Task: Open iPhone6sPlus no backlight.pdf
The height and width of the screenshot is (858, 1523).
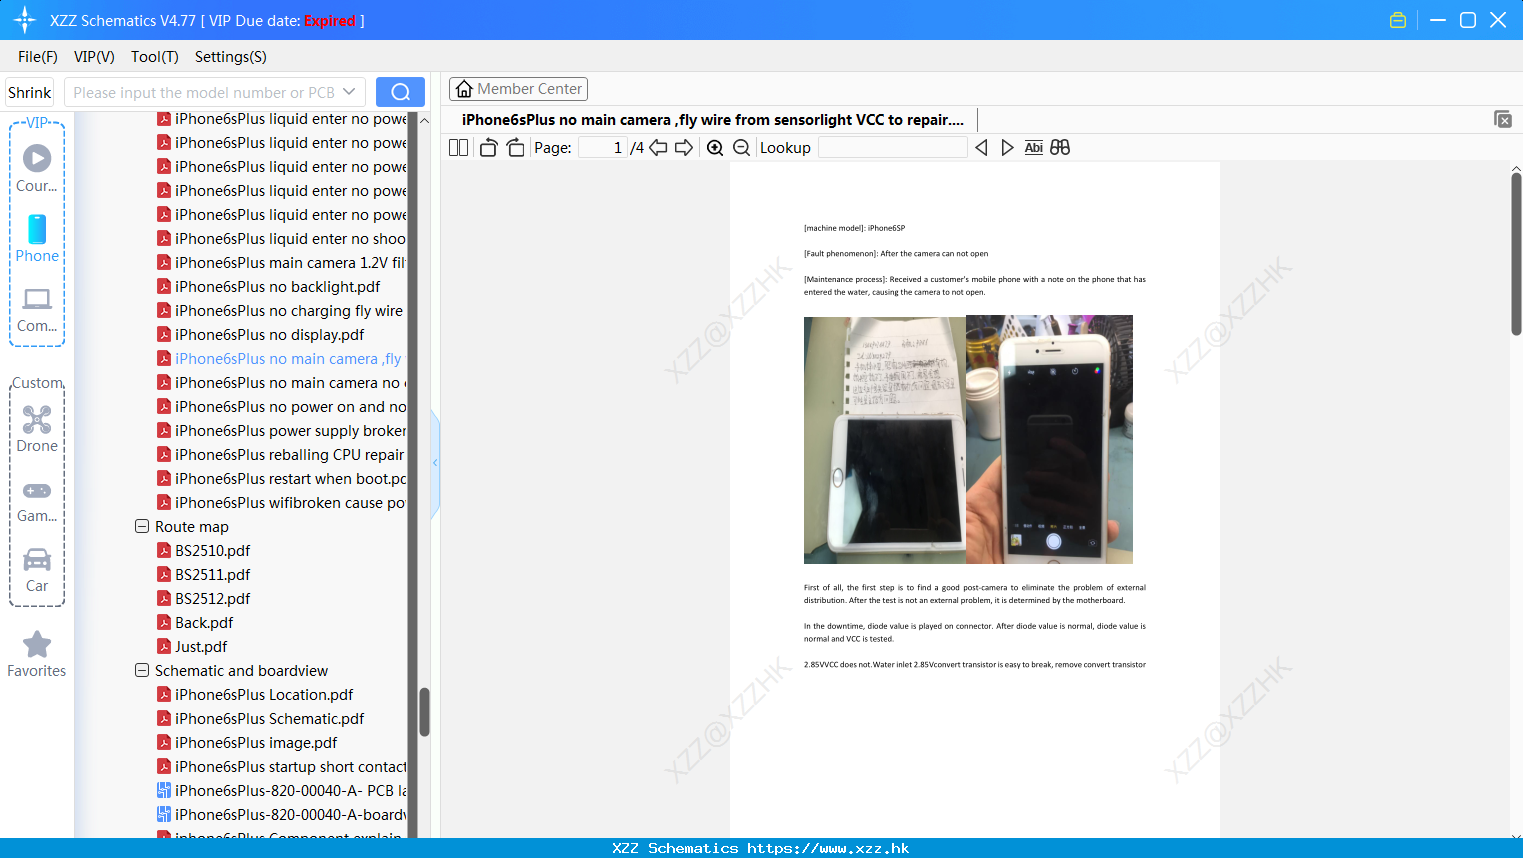Action: [277, 286]
